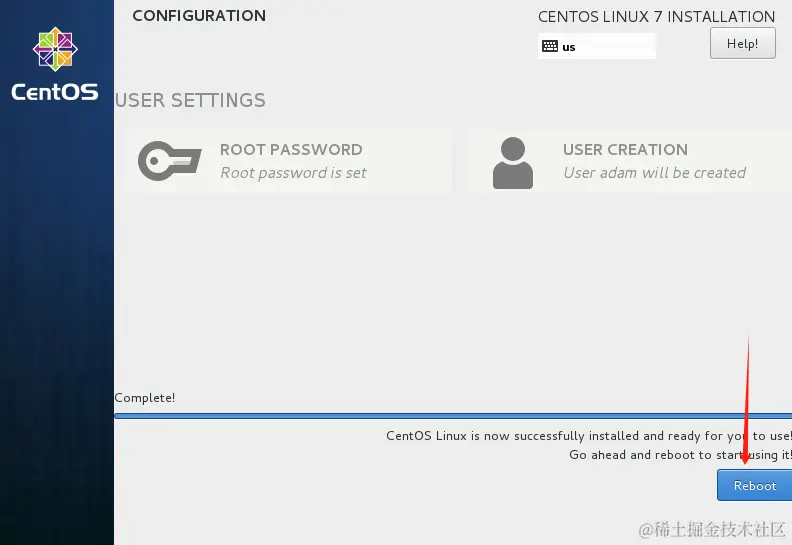The image size is (792, 545).
Task: Click the keyboard layout icon
Action: tap(550, 46)
